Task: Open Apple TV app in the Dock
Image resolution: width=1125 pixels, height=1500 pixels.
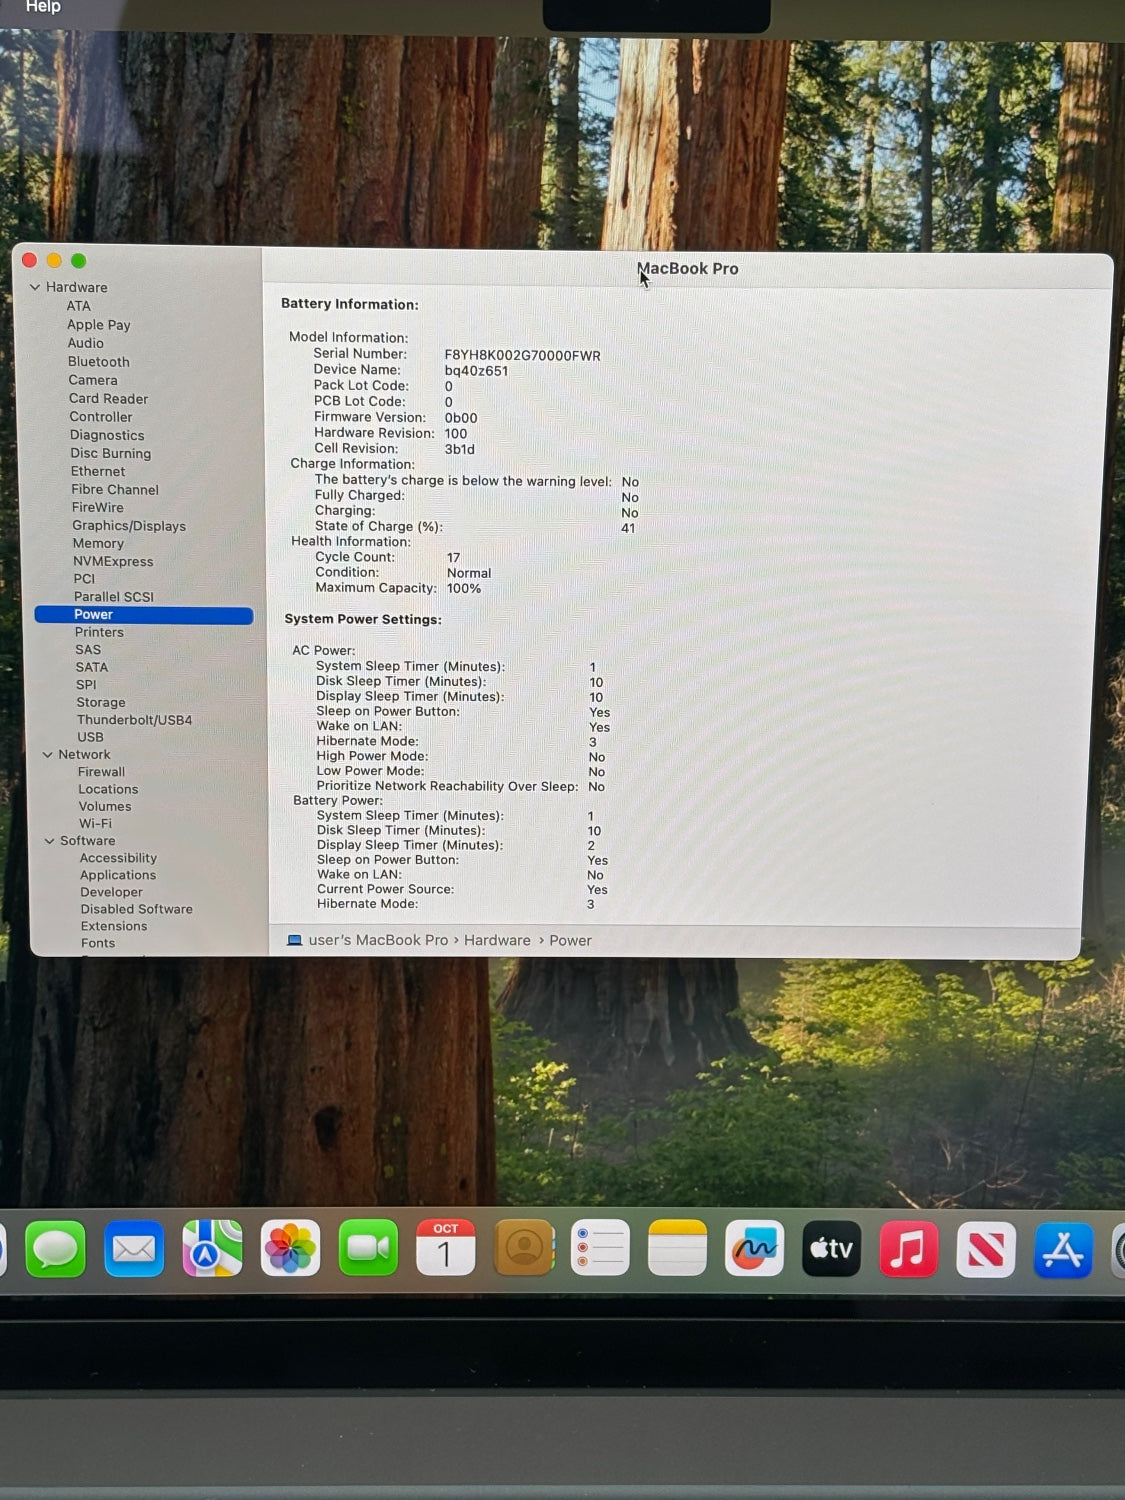Action: (831, 1249)
